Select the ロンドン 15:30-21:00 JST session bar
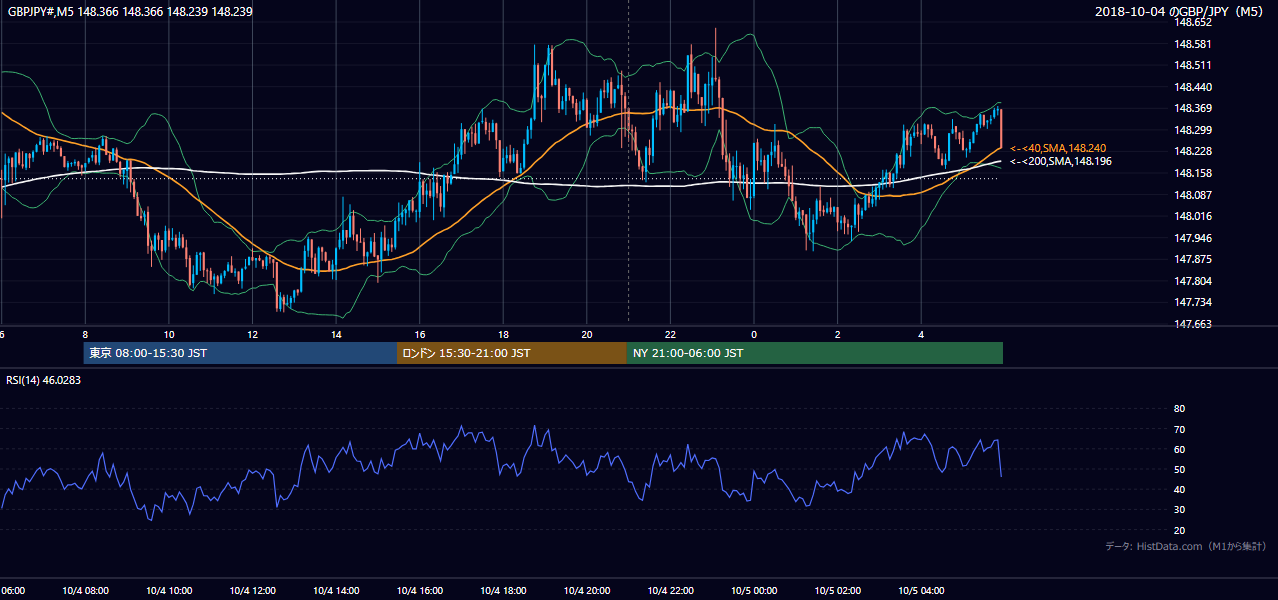 click(x=512, y=353)
